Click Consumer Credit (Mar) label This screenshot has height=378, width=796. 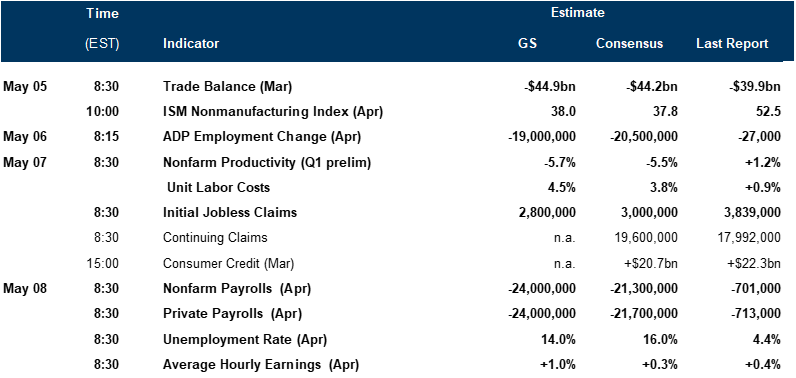(228, 264)
